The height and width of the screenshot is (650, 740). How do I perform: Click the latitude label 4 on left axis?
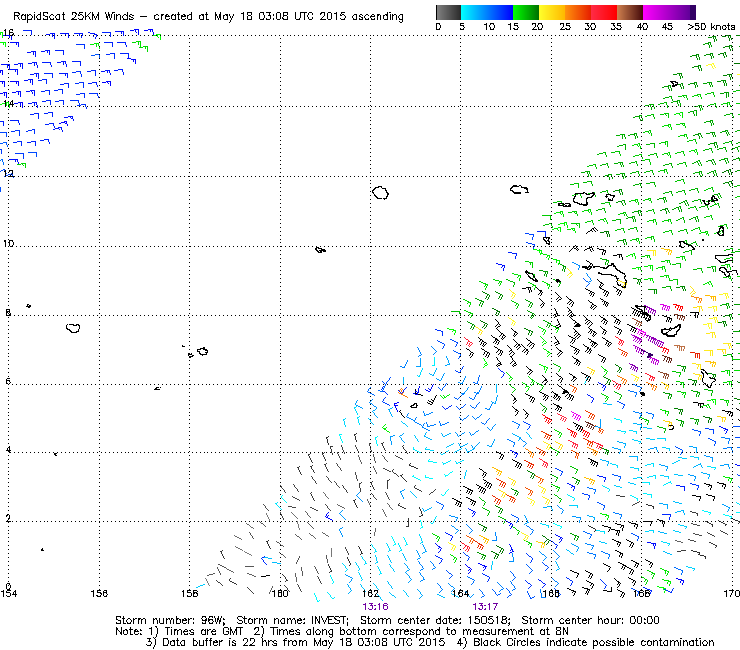(x=8, y=449)
